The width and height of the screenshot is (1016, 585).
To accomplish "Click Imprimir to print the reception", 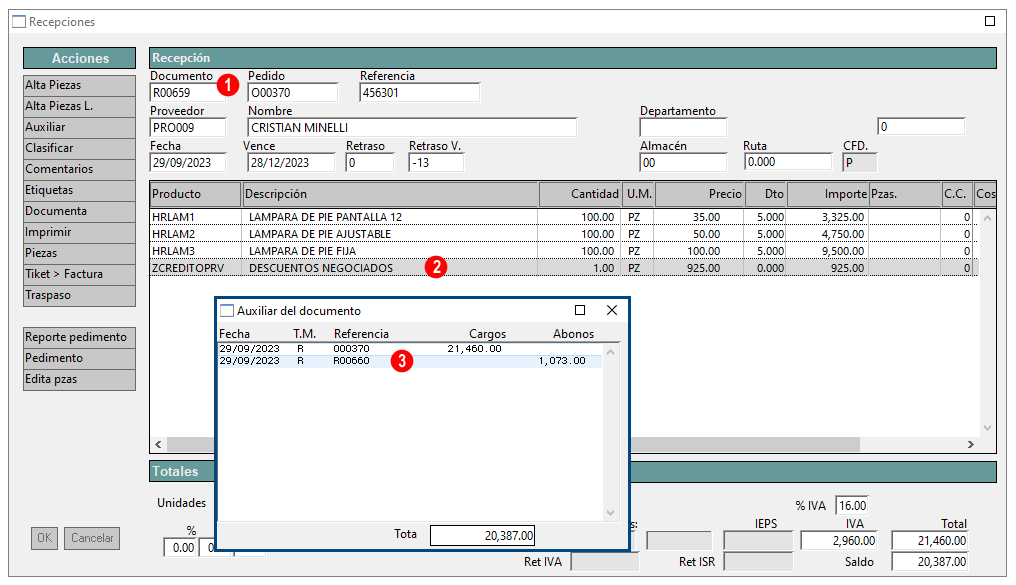I will [x=79, y=232].
